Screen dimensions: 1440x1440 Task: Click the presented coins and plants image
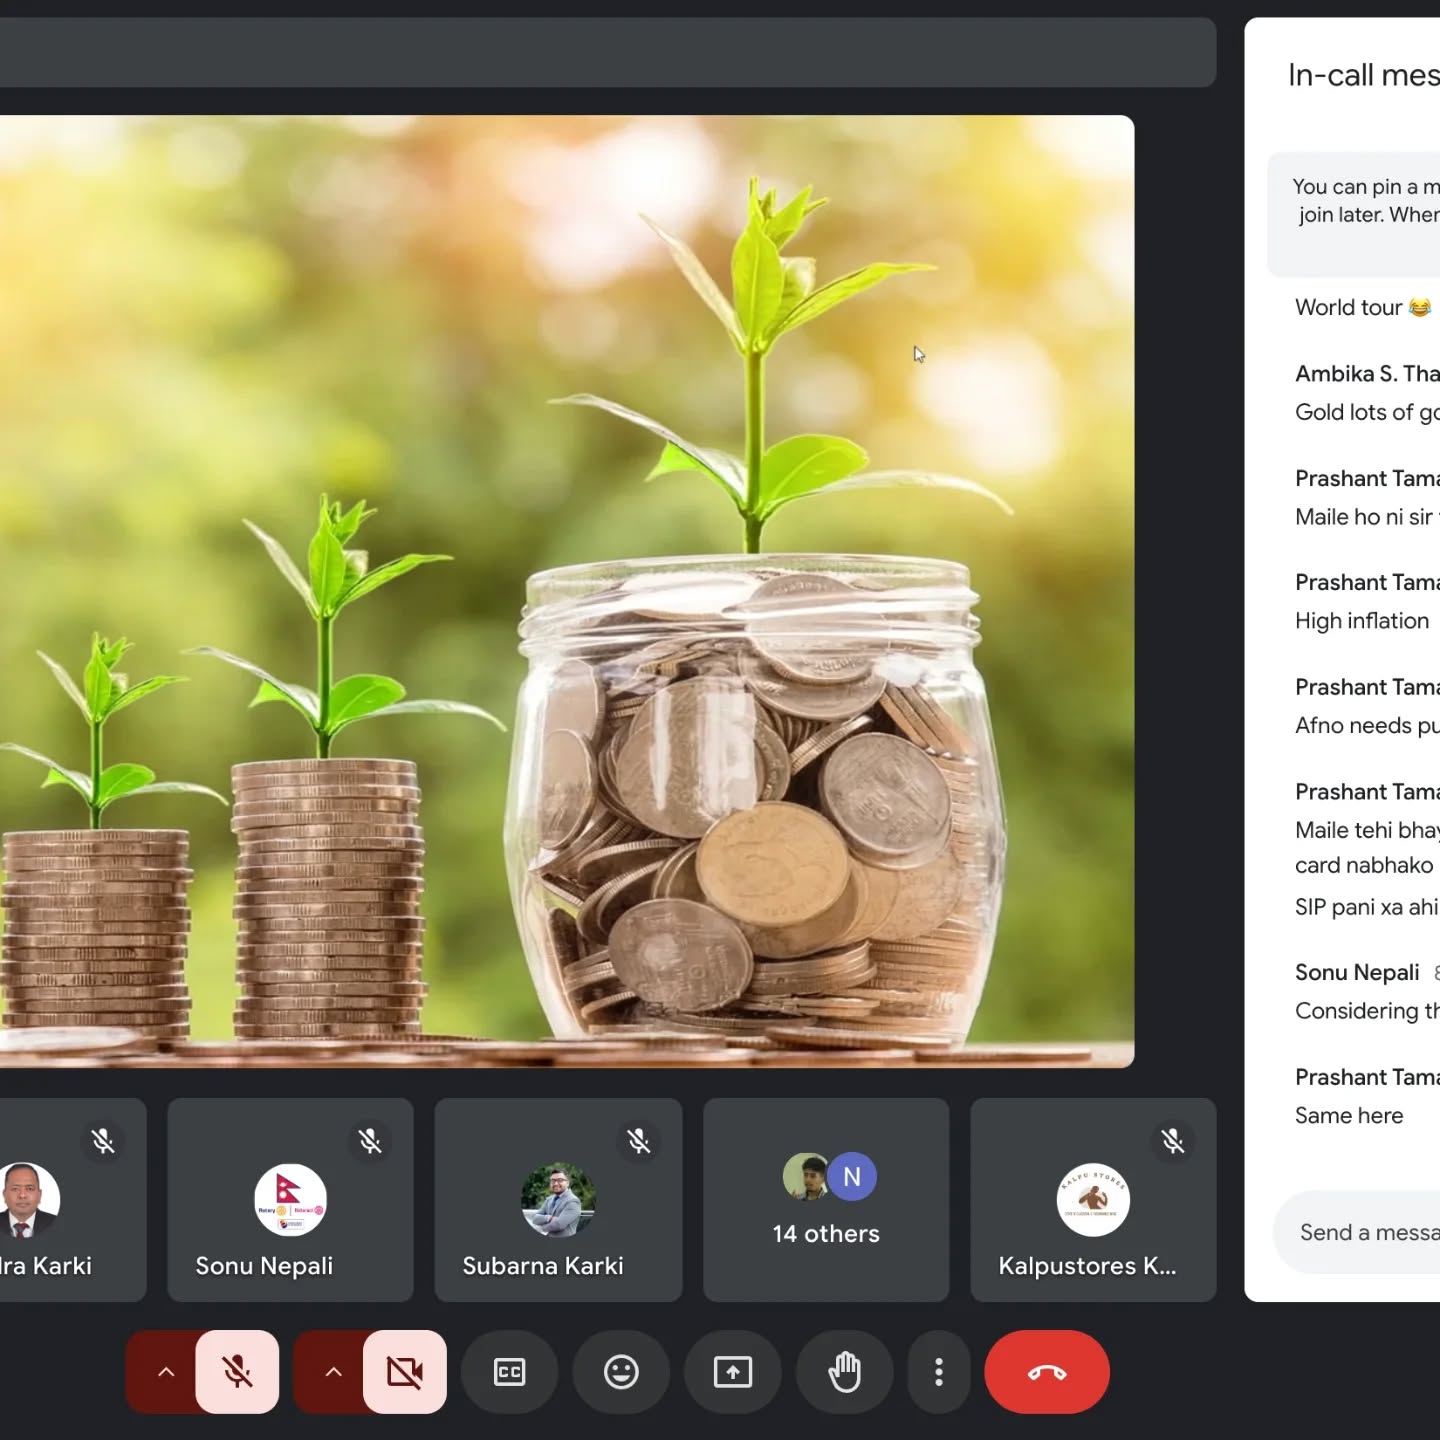coord(566,590)
